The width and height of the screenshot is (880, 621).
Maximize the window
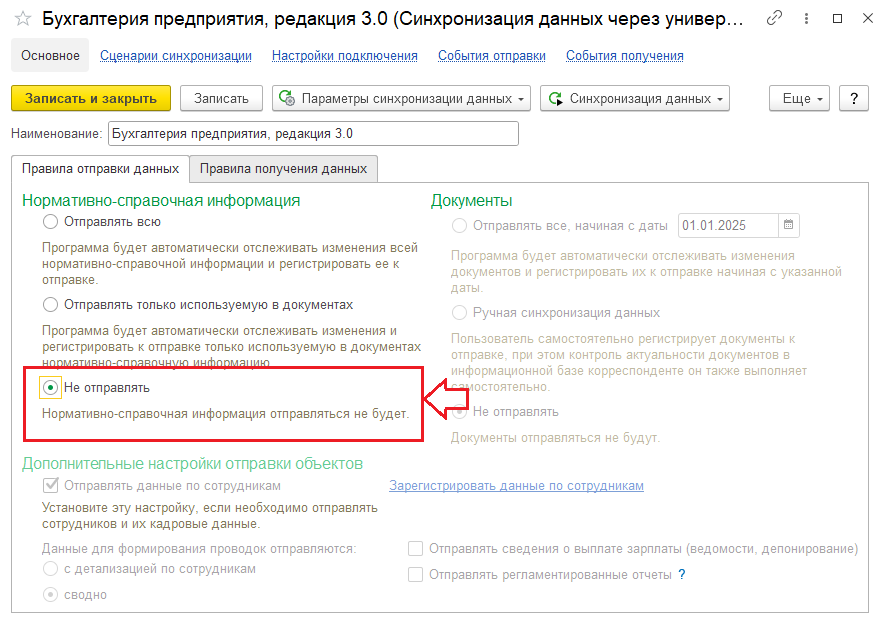coord(837,19)
